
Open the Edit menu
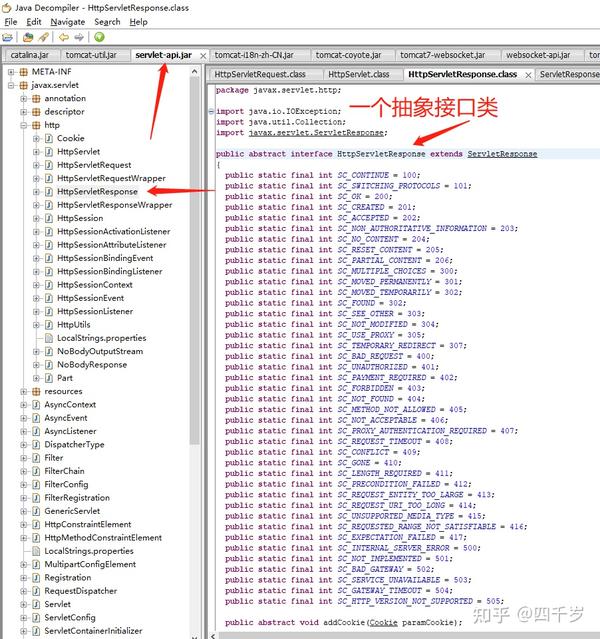click(34, 22)
